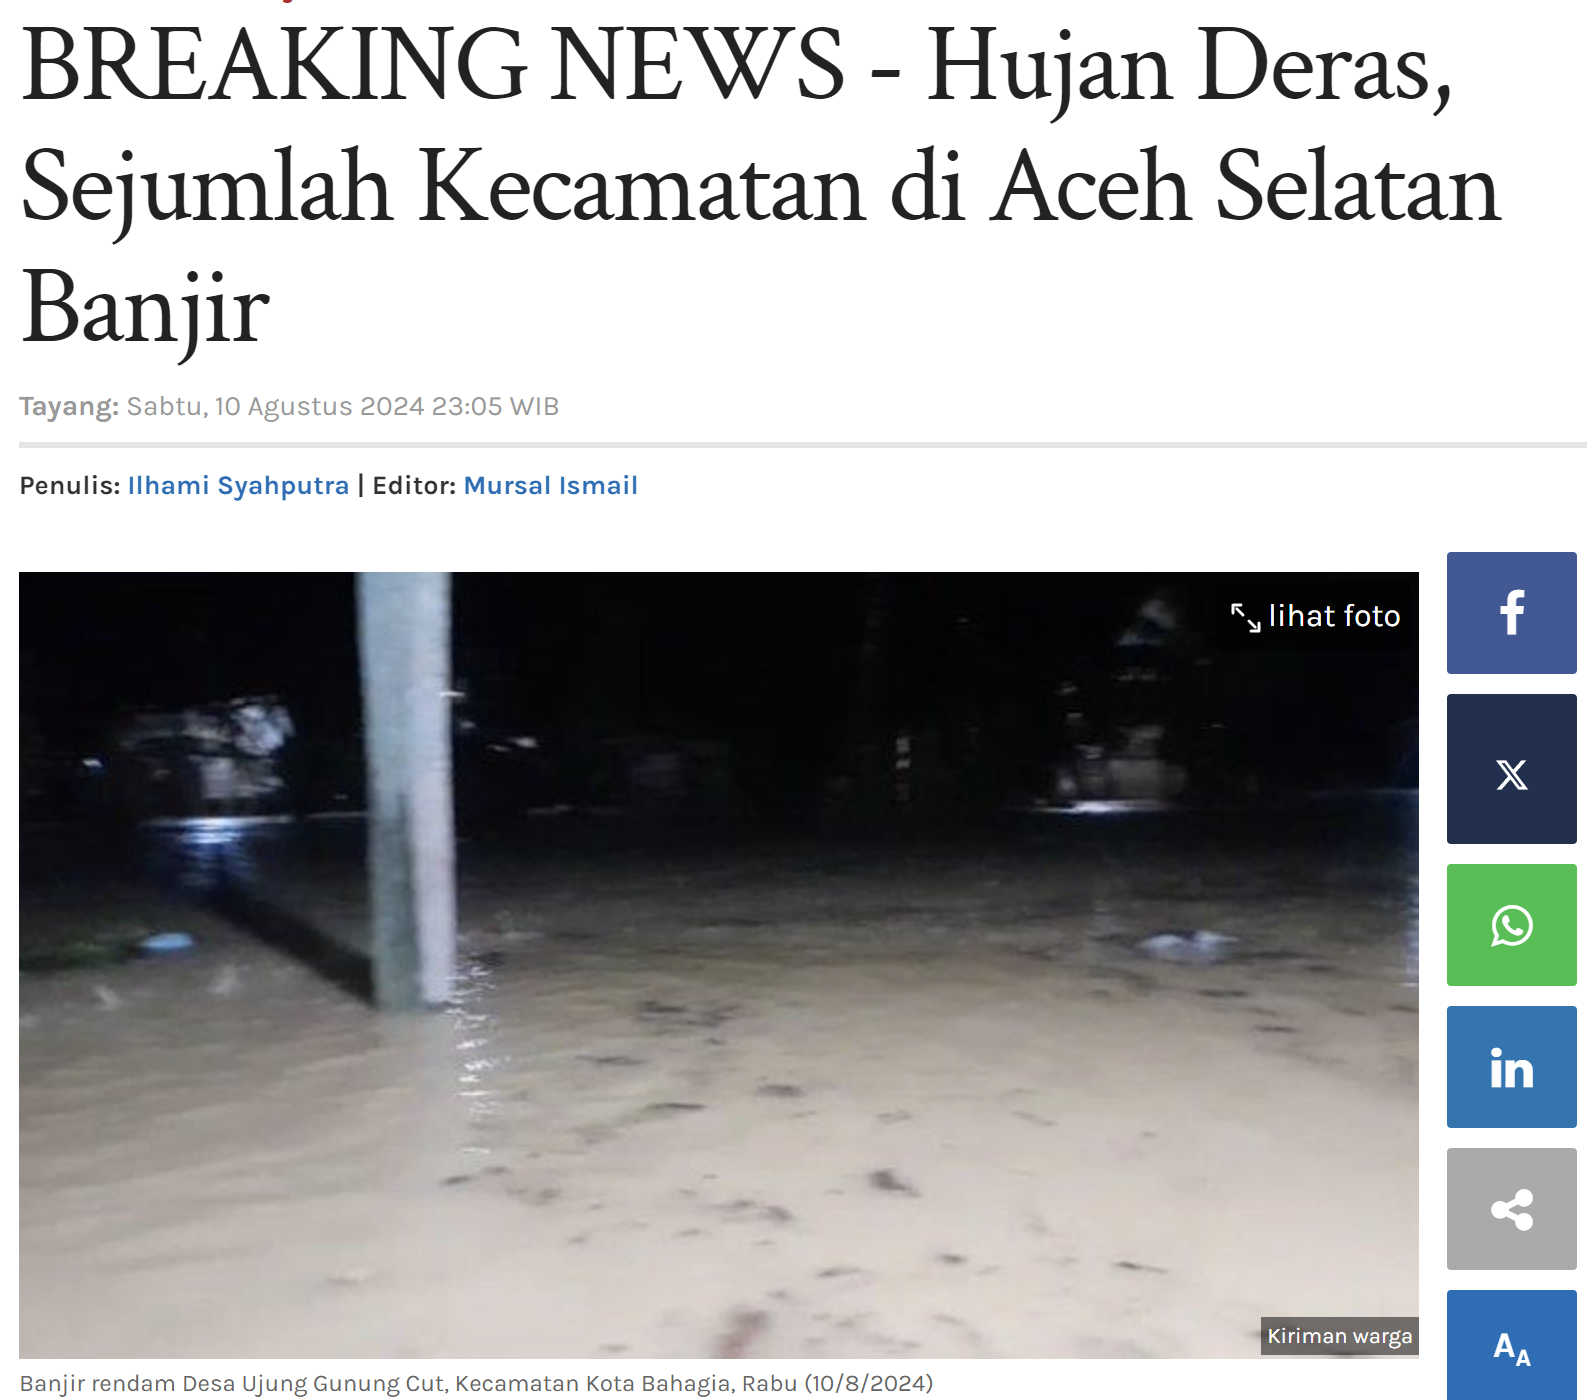1588x1400 pixels.
Task: Share the article via WhatsApp
Action: [x=1511, y=925]
